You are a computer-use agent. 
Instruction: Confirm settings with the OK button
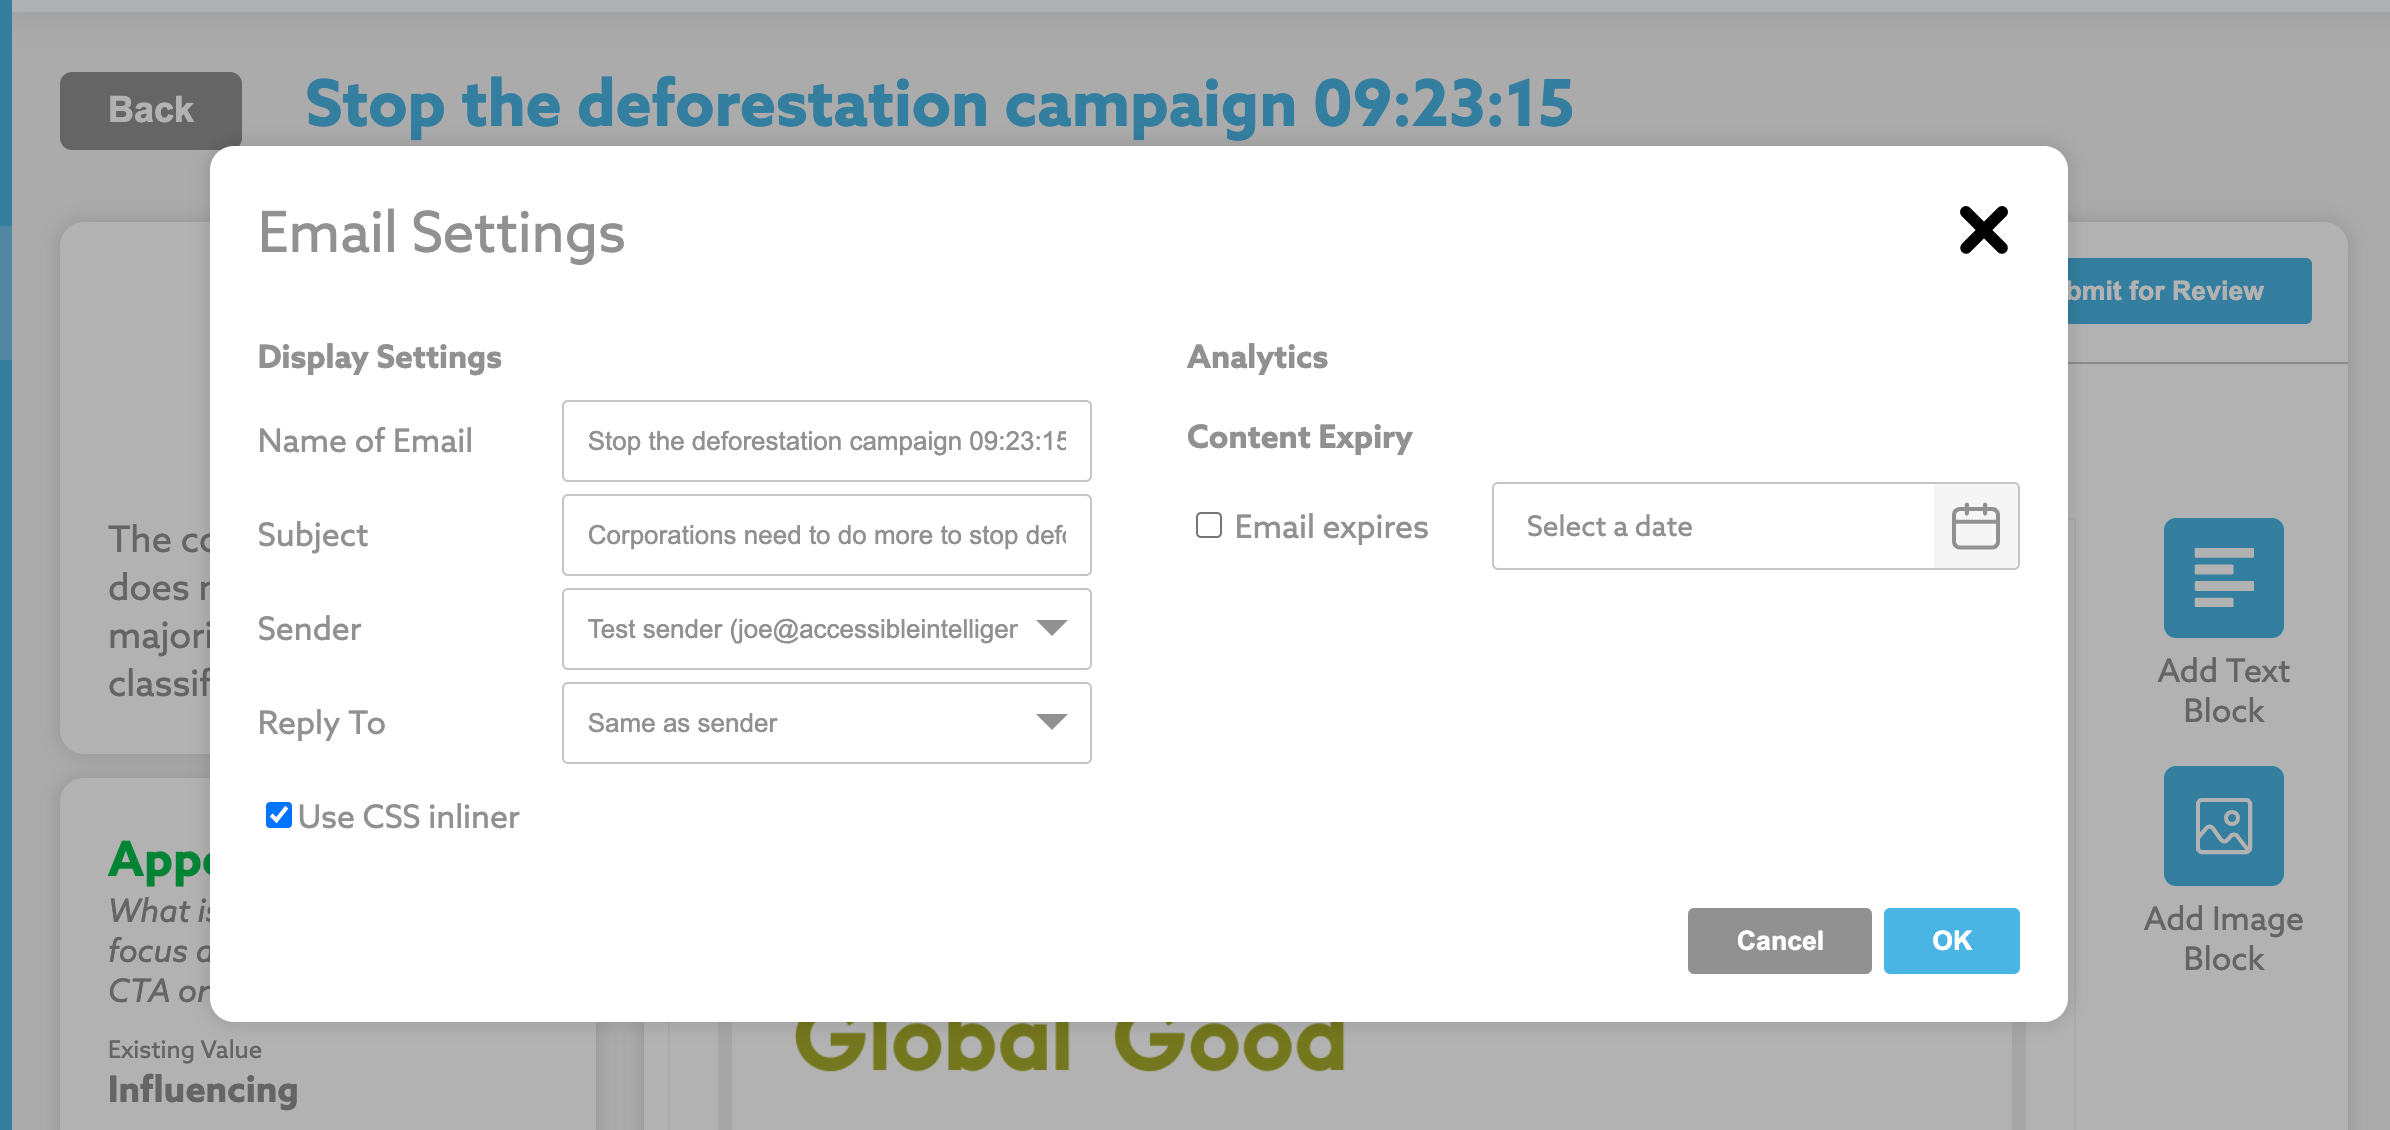1951,941
